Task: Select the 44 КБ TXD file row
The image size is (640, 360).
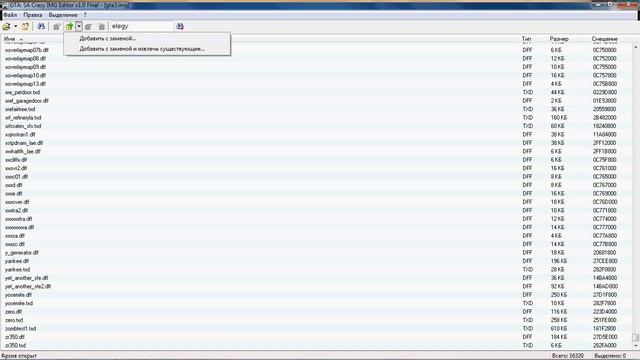Action: 317,92
